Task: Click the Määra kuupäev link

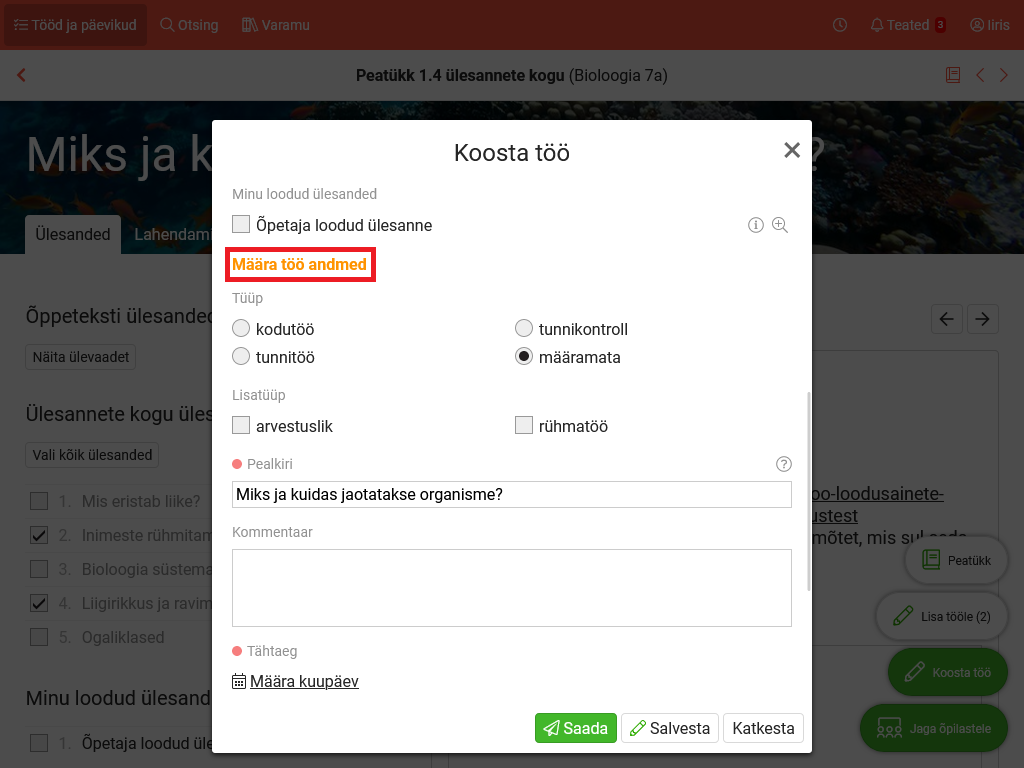Action: point(304,681)
